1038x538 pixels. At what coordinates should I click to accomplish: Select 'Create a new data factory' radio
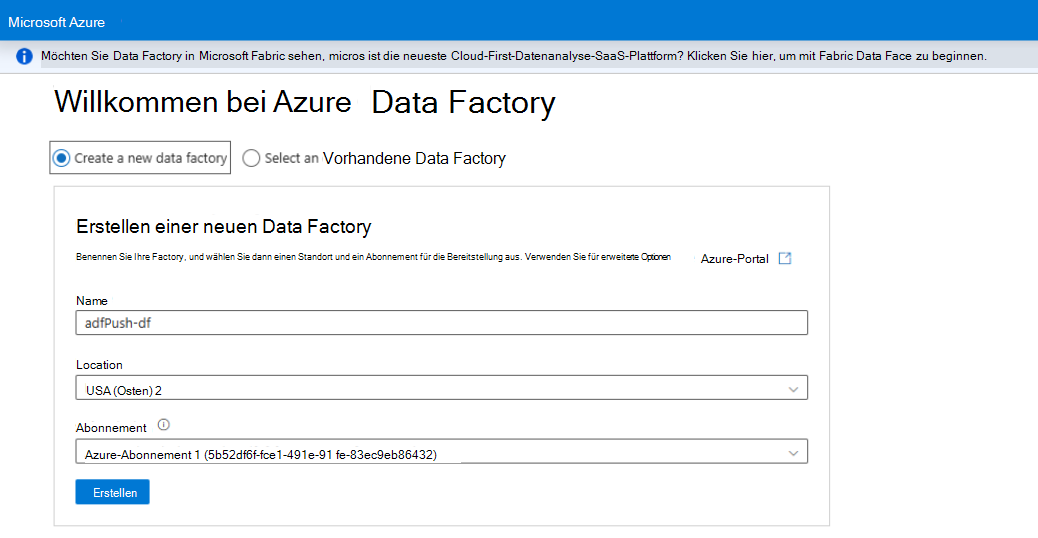coord(62,158)
